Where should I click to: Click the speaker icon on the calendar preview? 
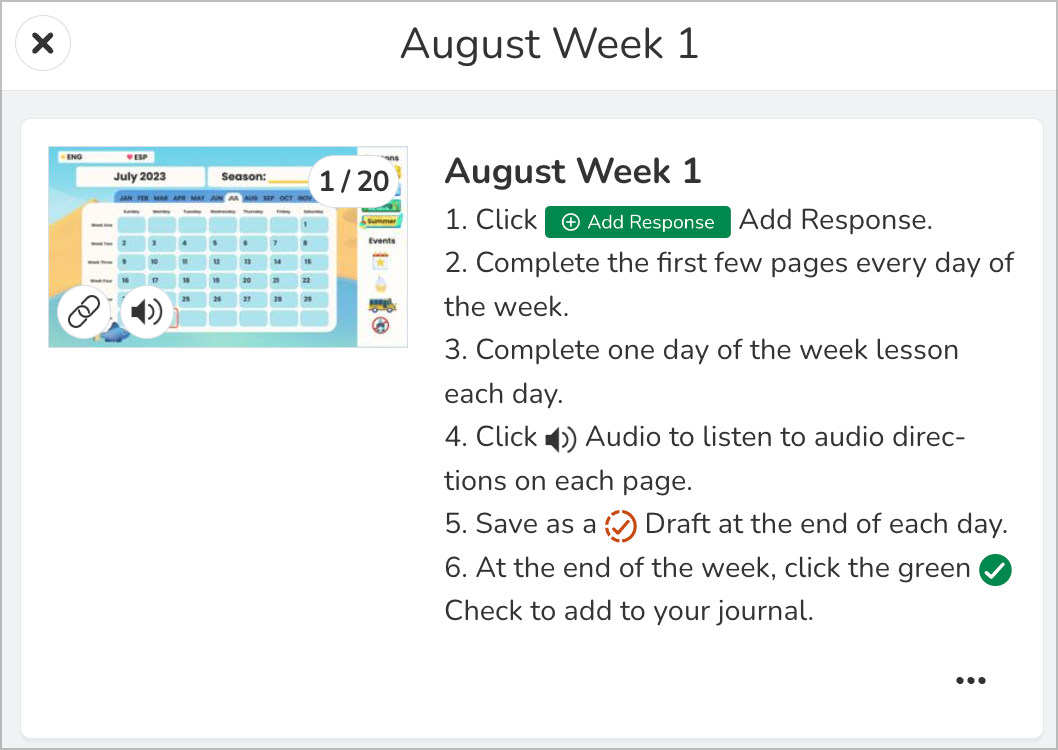pyautogui.click(x=146, y=310)
